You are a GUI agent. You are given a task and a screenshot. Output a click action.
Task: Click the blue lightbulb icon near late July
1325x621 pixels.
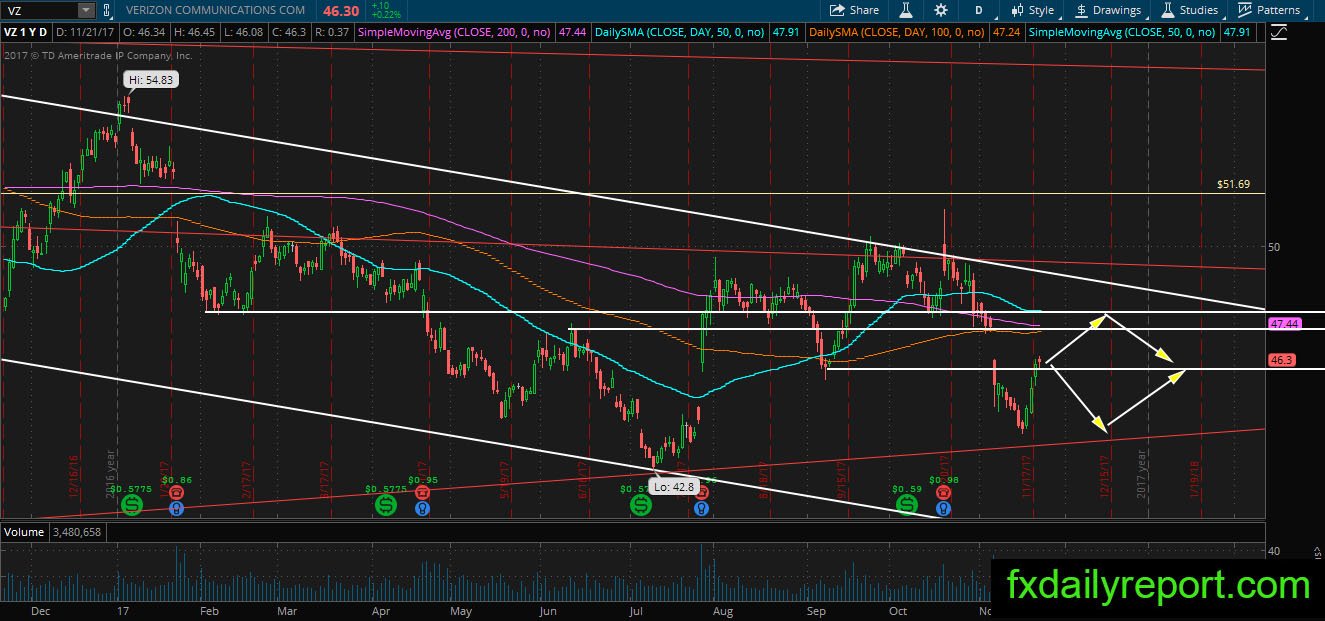click(702, 508)
